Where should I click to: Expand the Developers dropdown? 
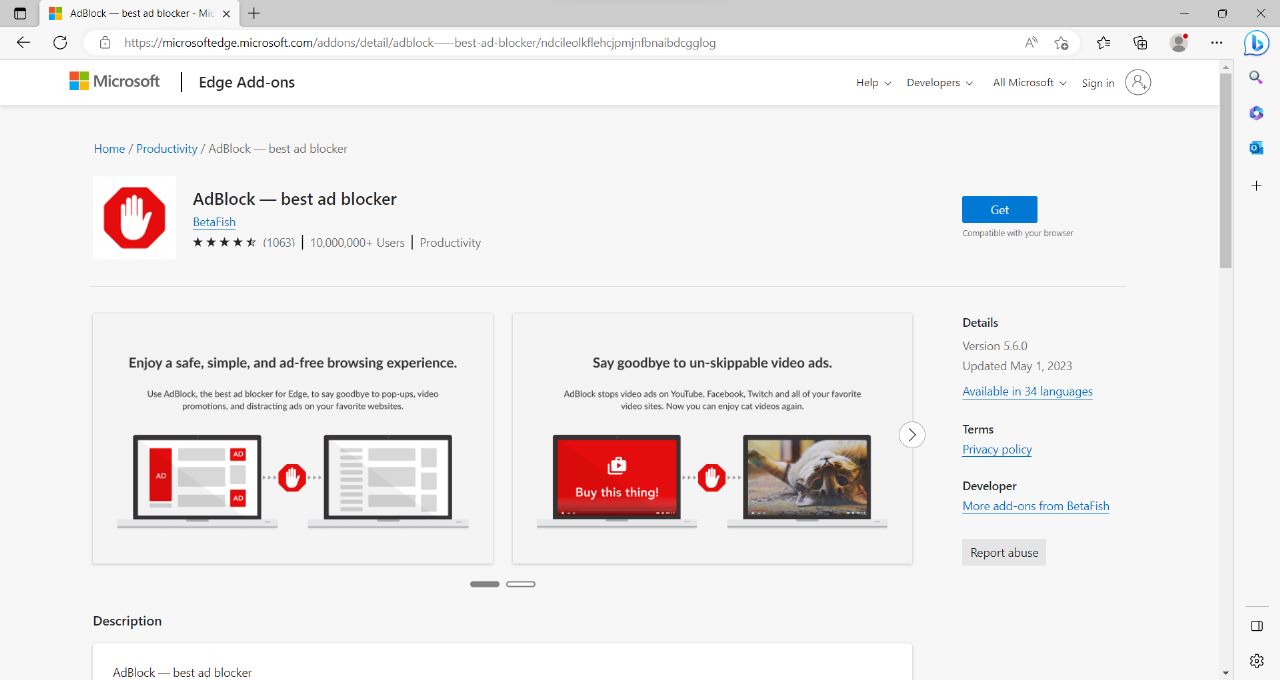tap(938, 83)
